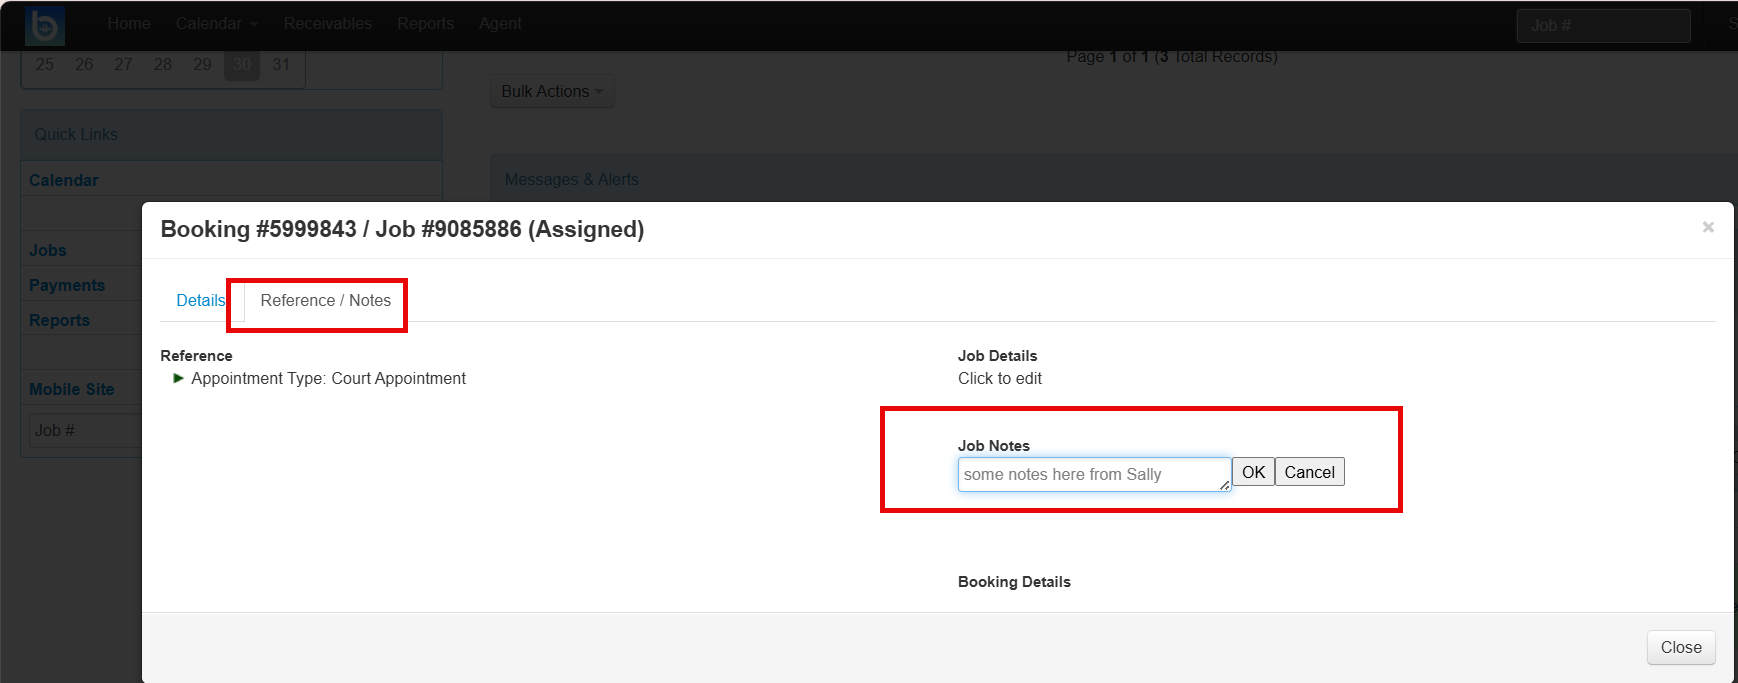Cancel the job notes edit

click(x=1309, y=472)
